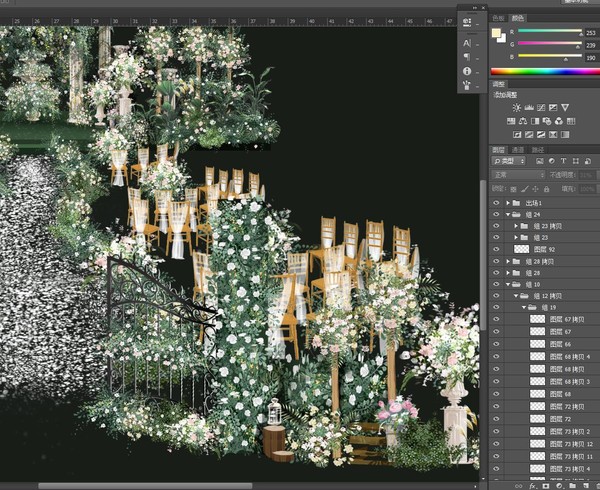
Task: Add a Photo Filter adjustment
Action: click(547, 121)
